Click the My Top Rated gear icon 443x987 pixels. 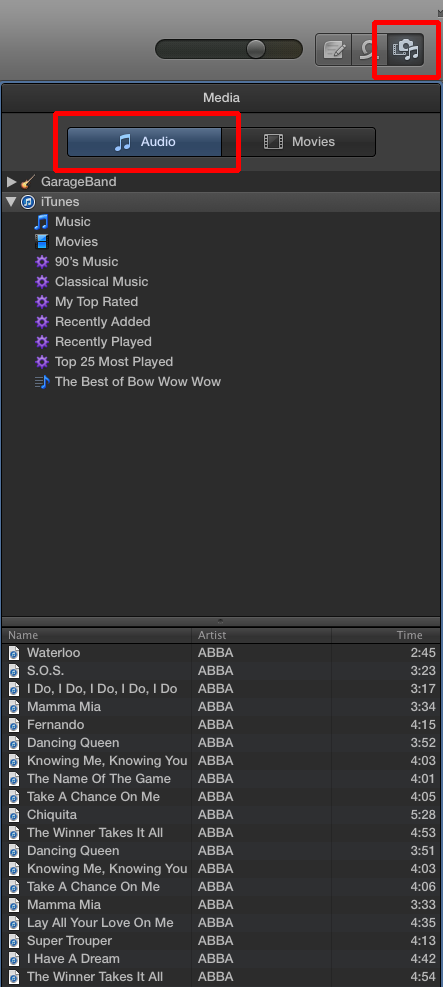click(42, 302)
